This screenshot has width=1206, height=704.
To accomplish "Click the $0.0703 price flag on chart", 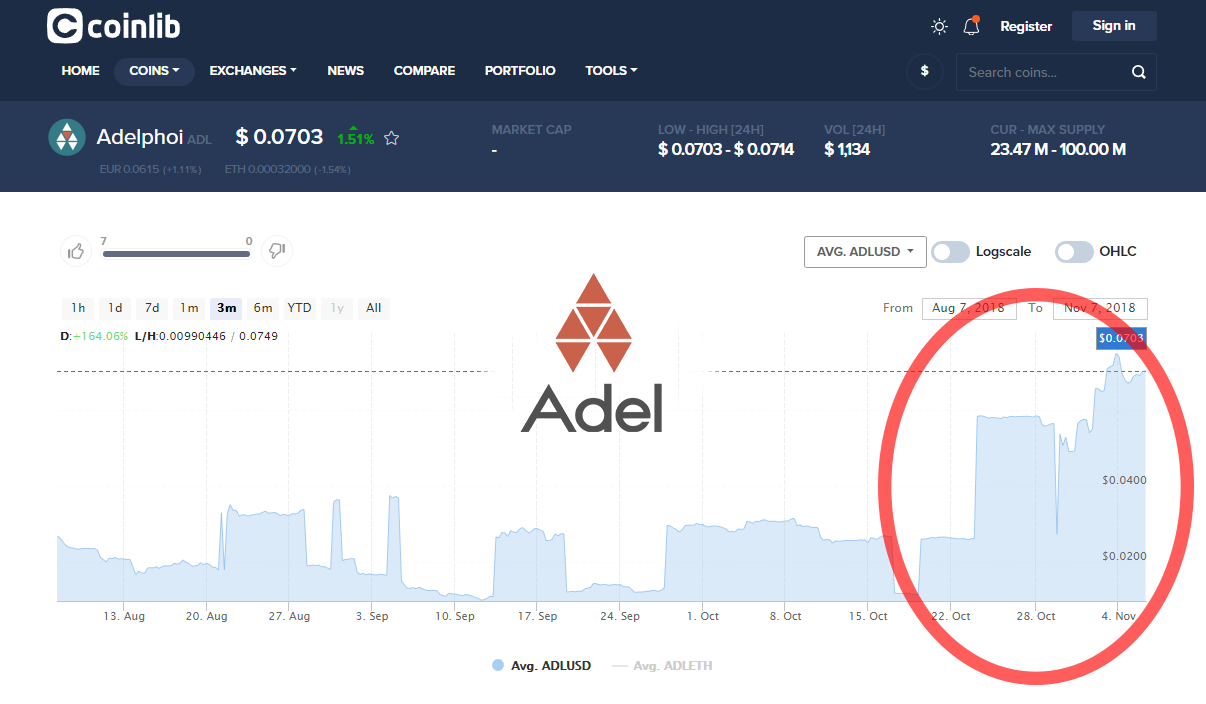I will pos(1120,338).
